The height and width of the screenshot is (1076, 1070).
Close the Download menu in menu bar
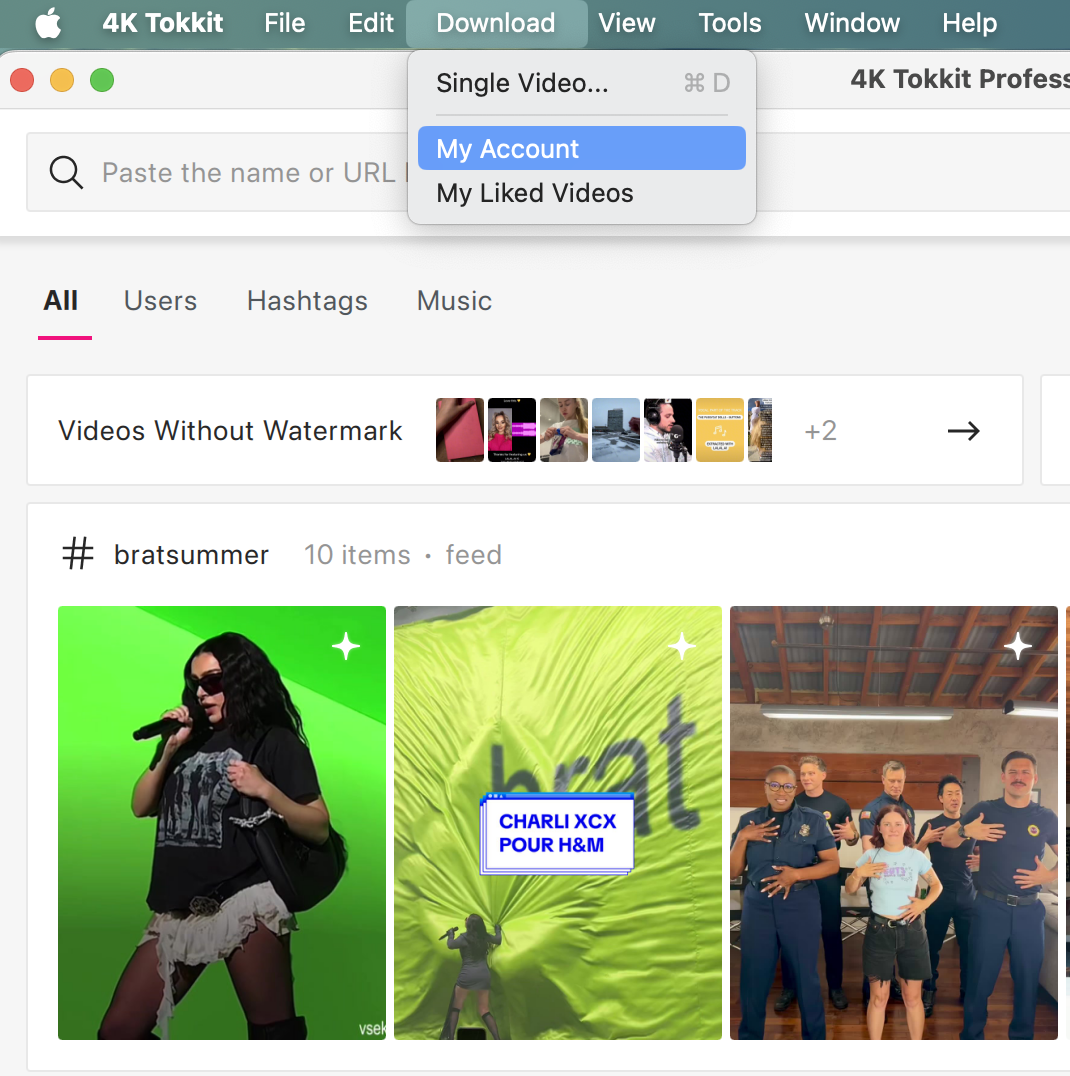pos(496,23)
